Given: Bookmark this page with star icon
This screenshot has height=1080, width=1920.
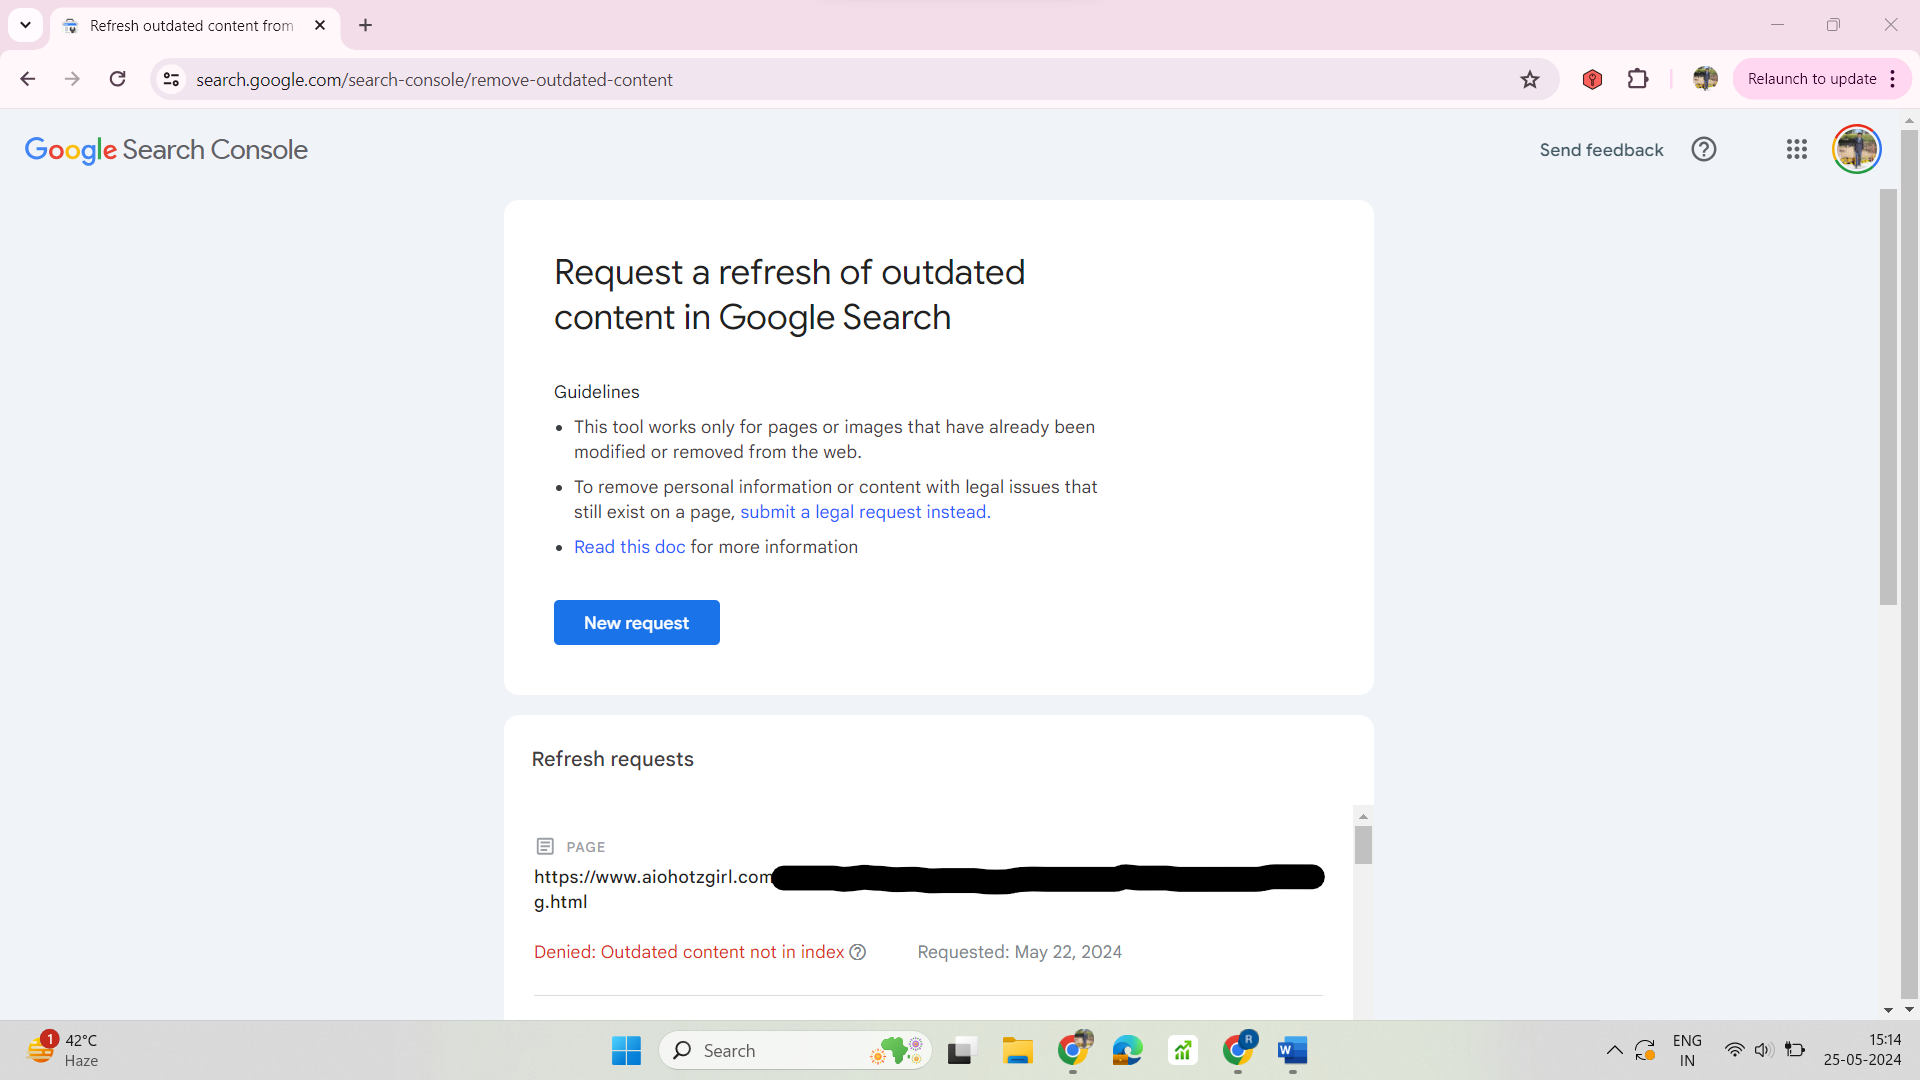Looking at the screenshot, I should [1529, 80].
